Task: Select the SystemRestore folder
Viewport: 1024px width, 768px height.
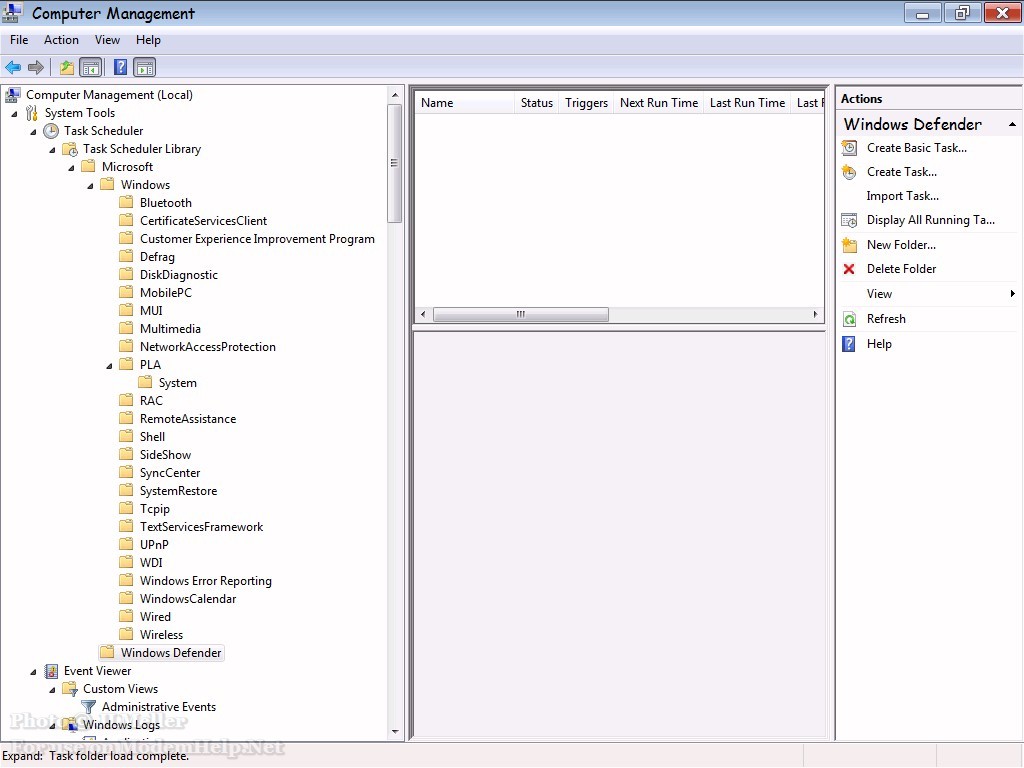Action: (178, 491)
